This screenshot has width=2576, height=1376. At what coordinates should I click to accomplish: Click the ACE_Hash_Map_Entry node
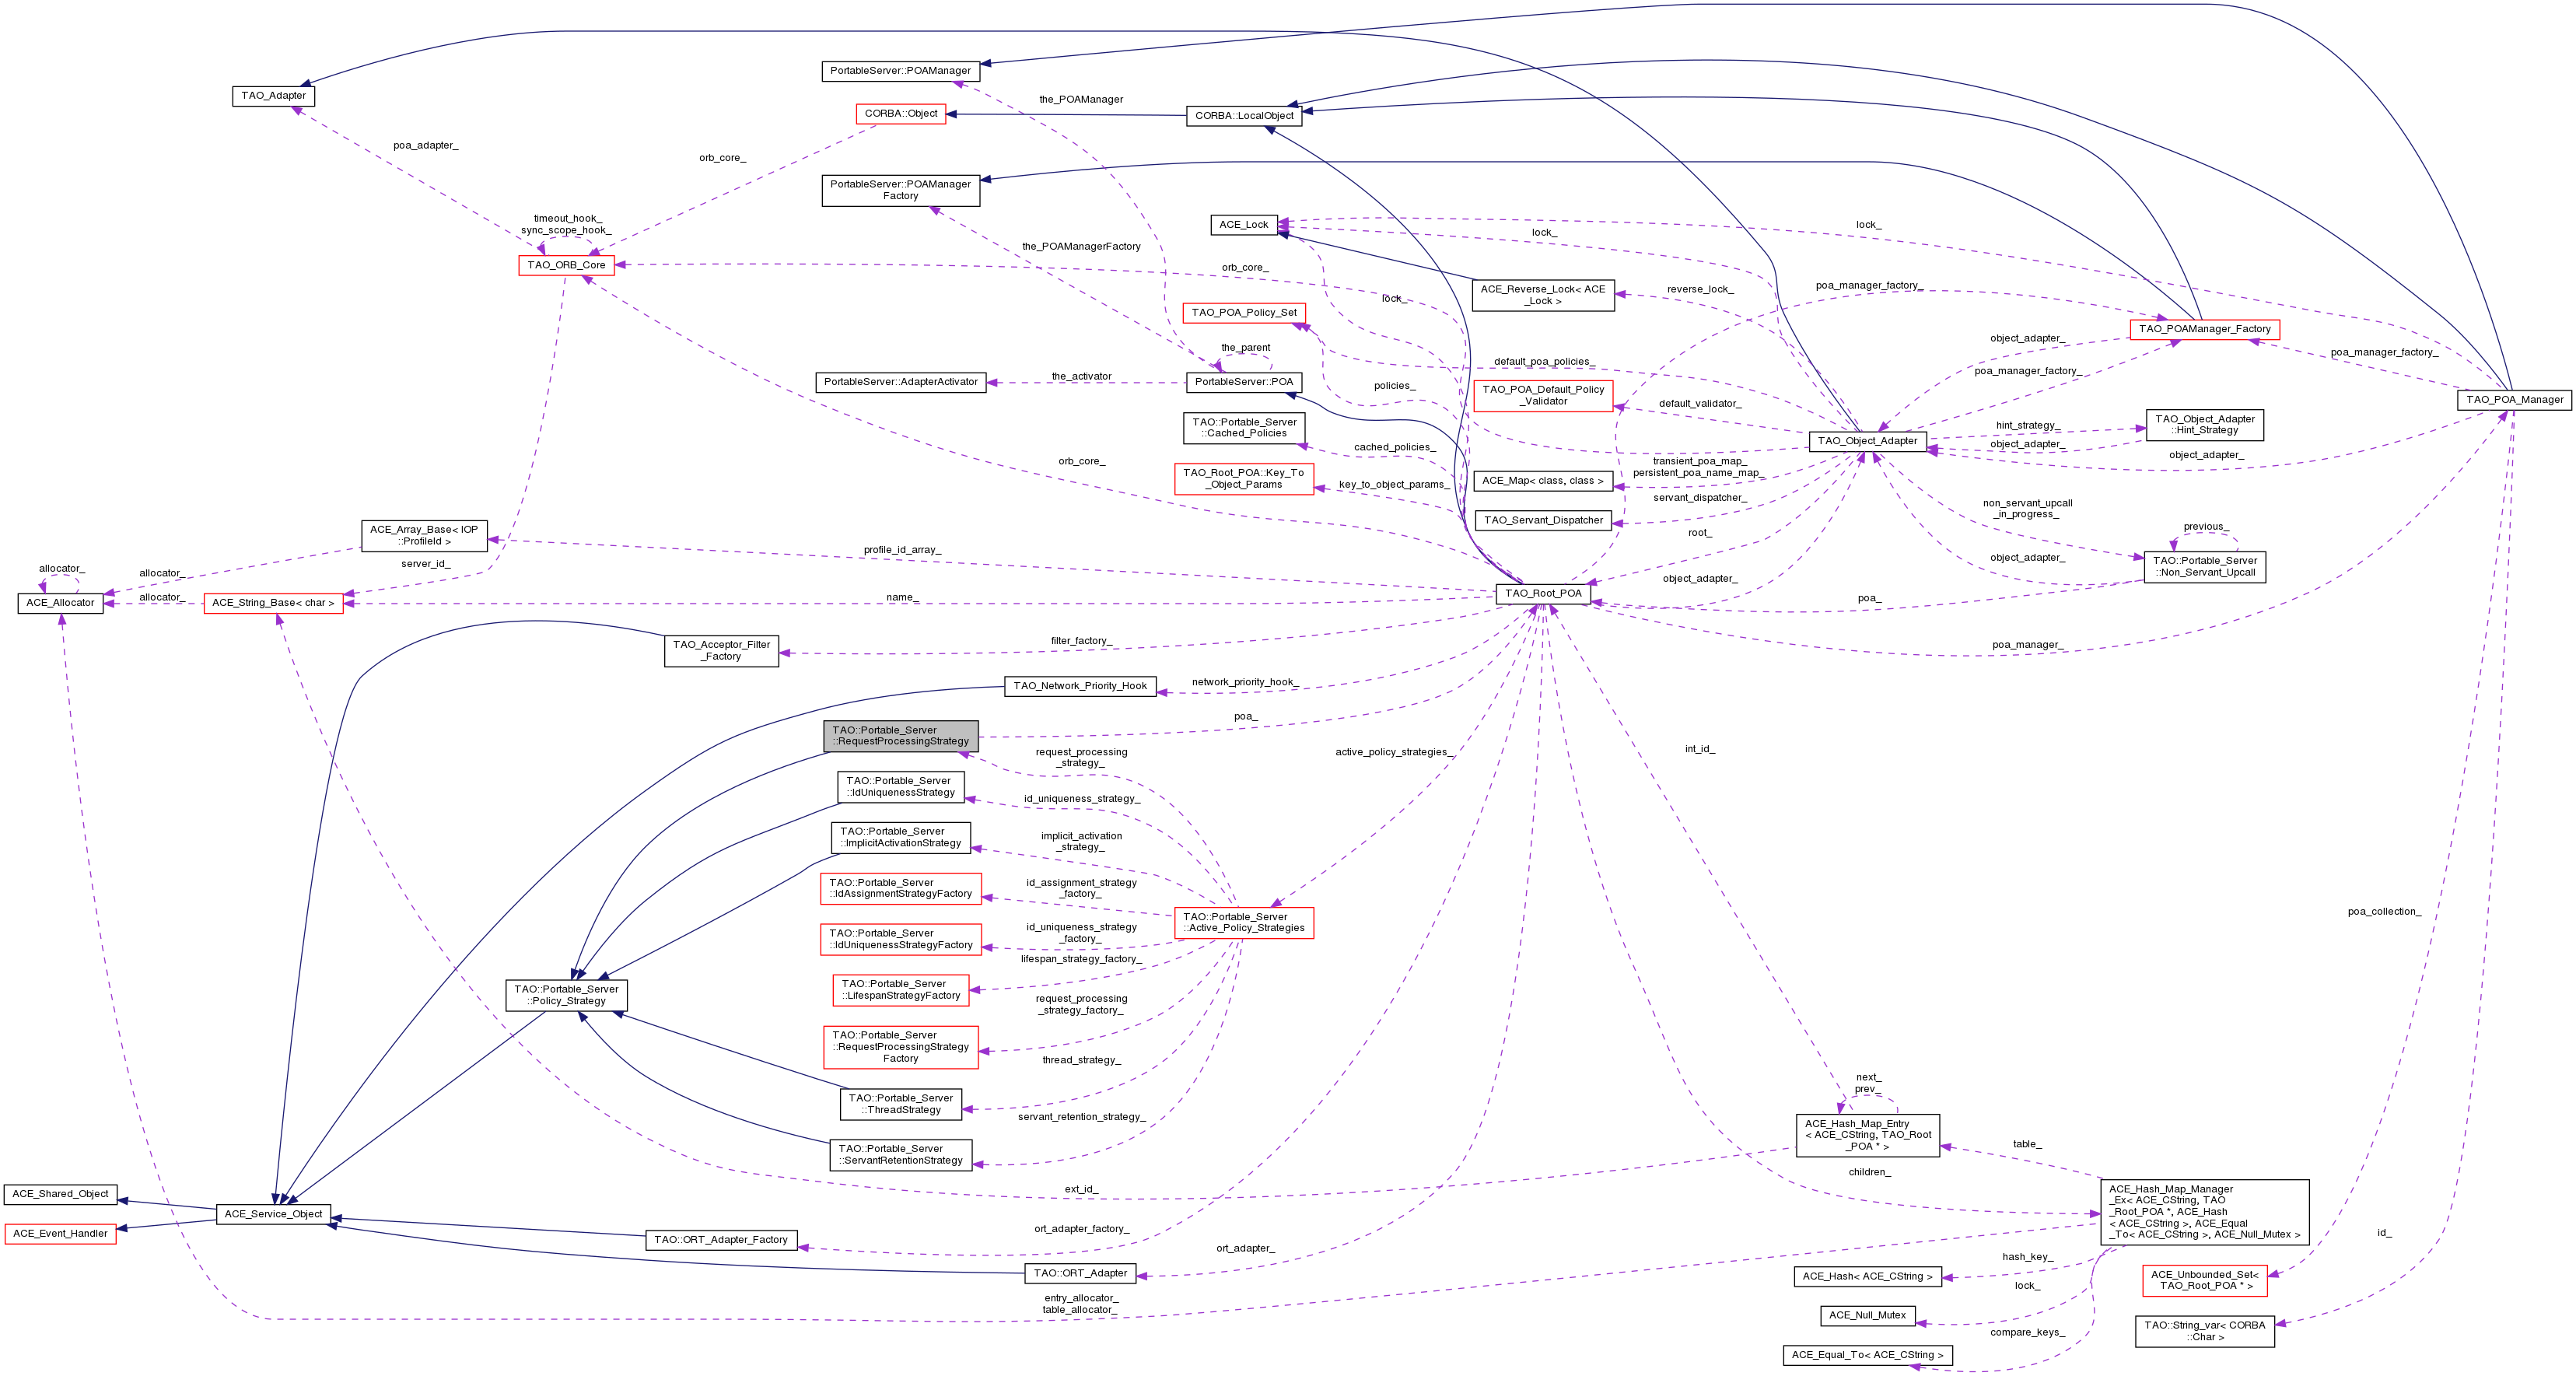pyautogui.click(x=1867, y=1135)
